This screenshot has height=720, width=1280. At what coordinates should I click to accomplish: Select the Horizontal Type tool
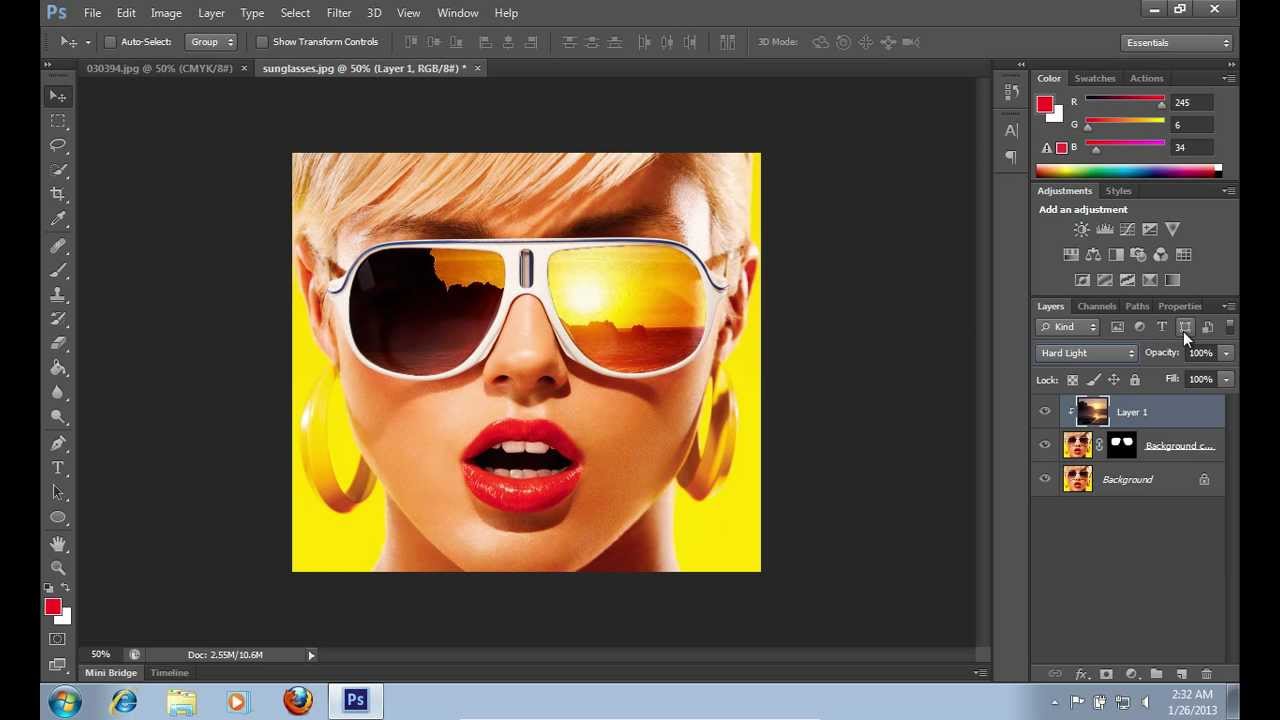coord(58,468)
